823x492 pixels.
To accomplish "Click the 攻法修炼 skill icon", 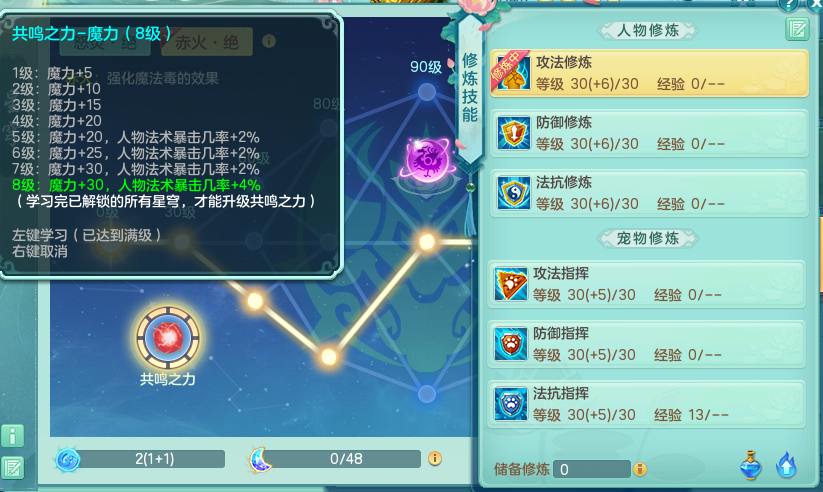I will (512, 73).
